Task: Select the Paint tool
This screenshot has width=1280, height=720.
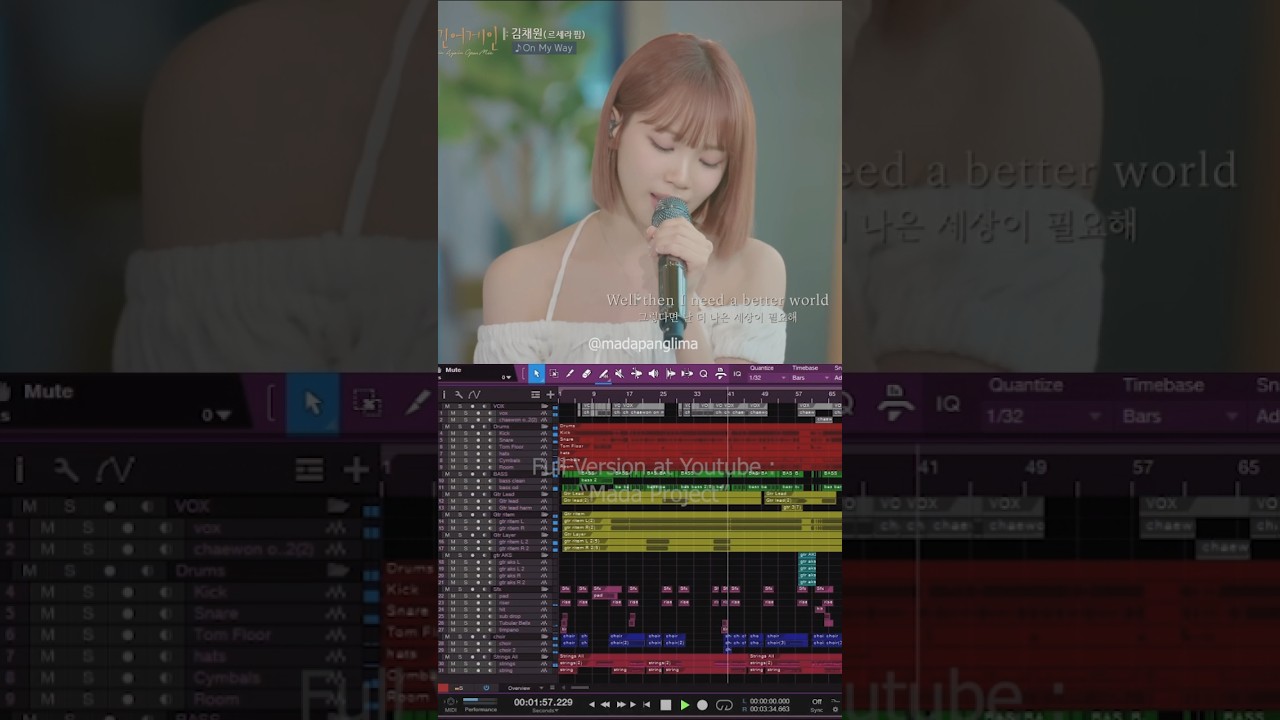Action: 604,374
